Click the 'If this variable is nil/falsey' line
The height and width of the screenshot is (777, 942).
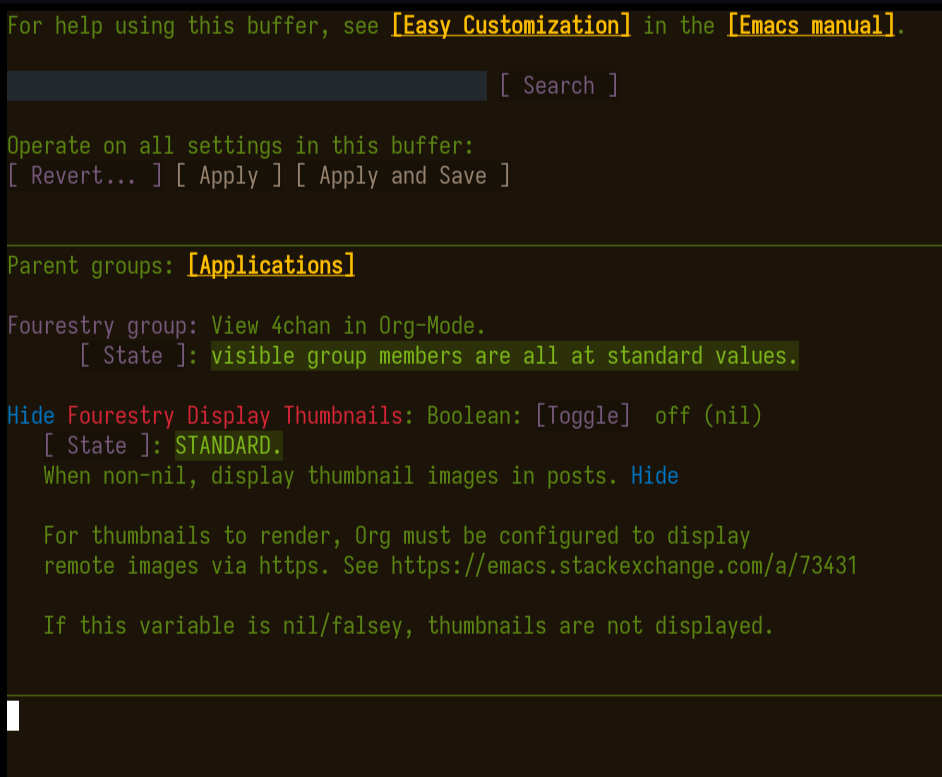coord(408,626)
